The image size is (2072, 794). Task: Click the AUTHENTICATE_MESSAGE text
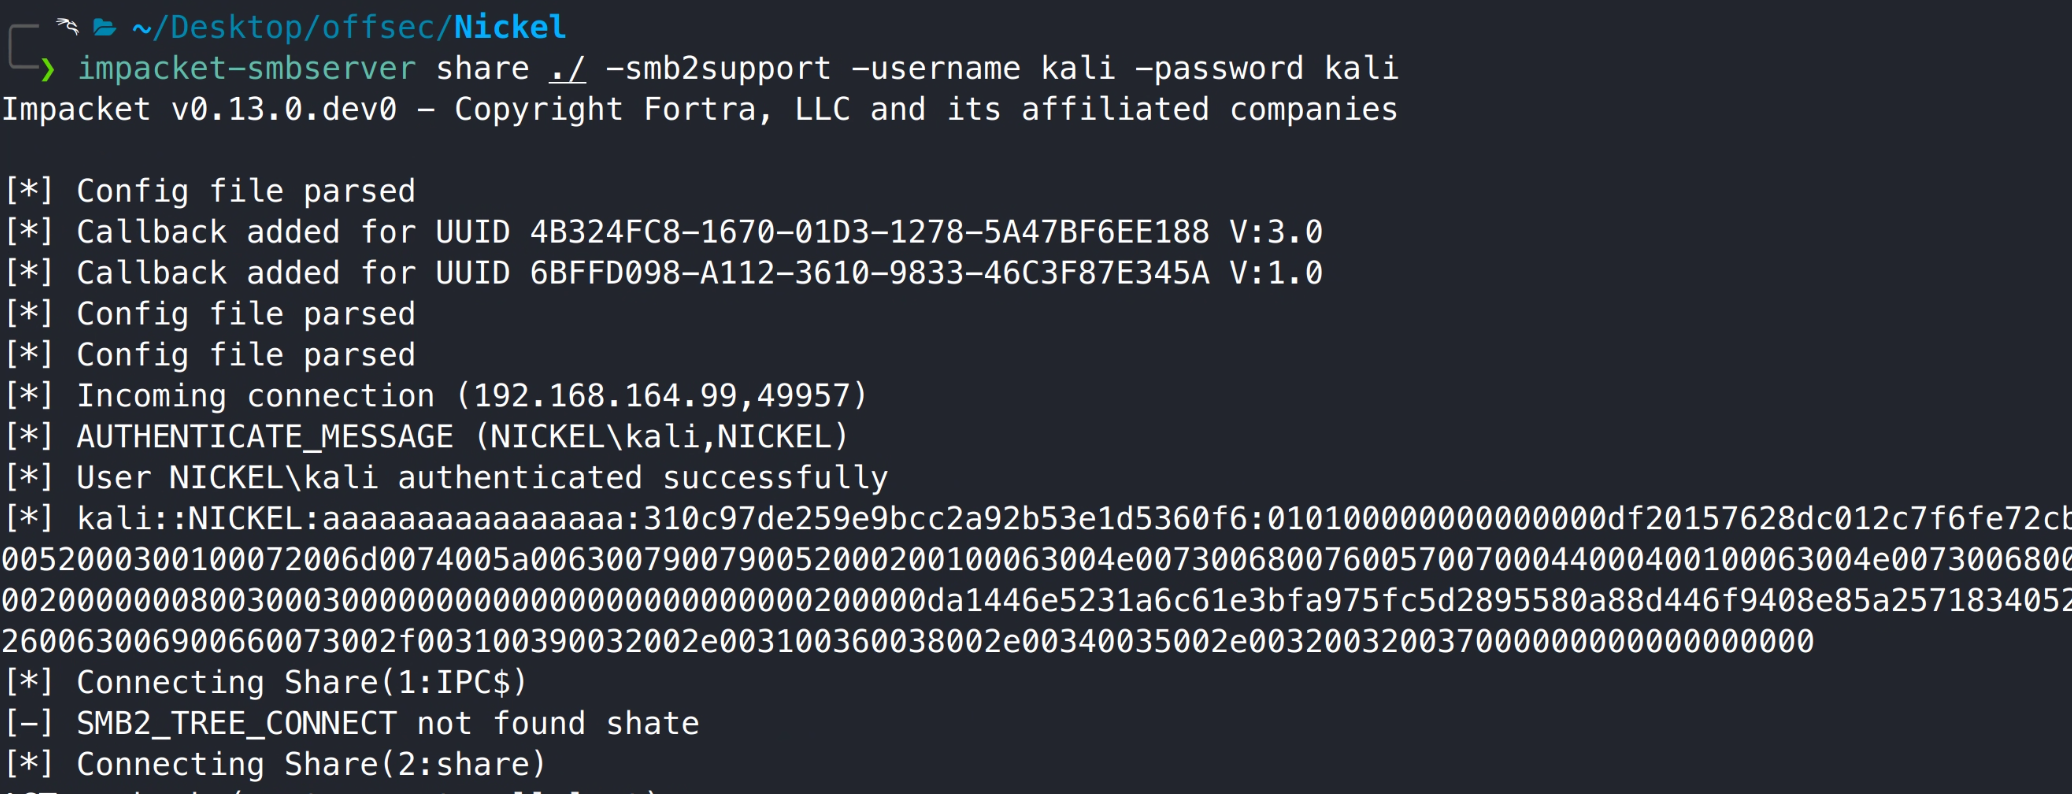[x=265, y=437]
